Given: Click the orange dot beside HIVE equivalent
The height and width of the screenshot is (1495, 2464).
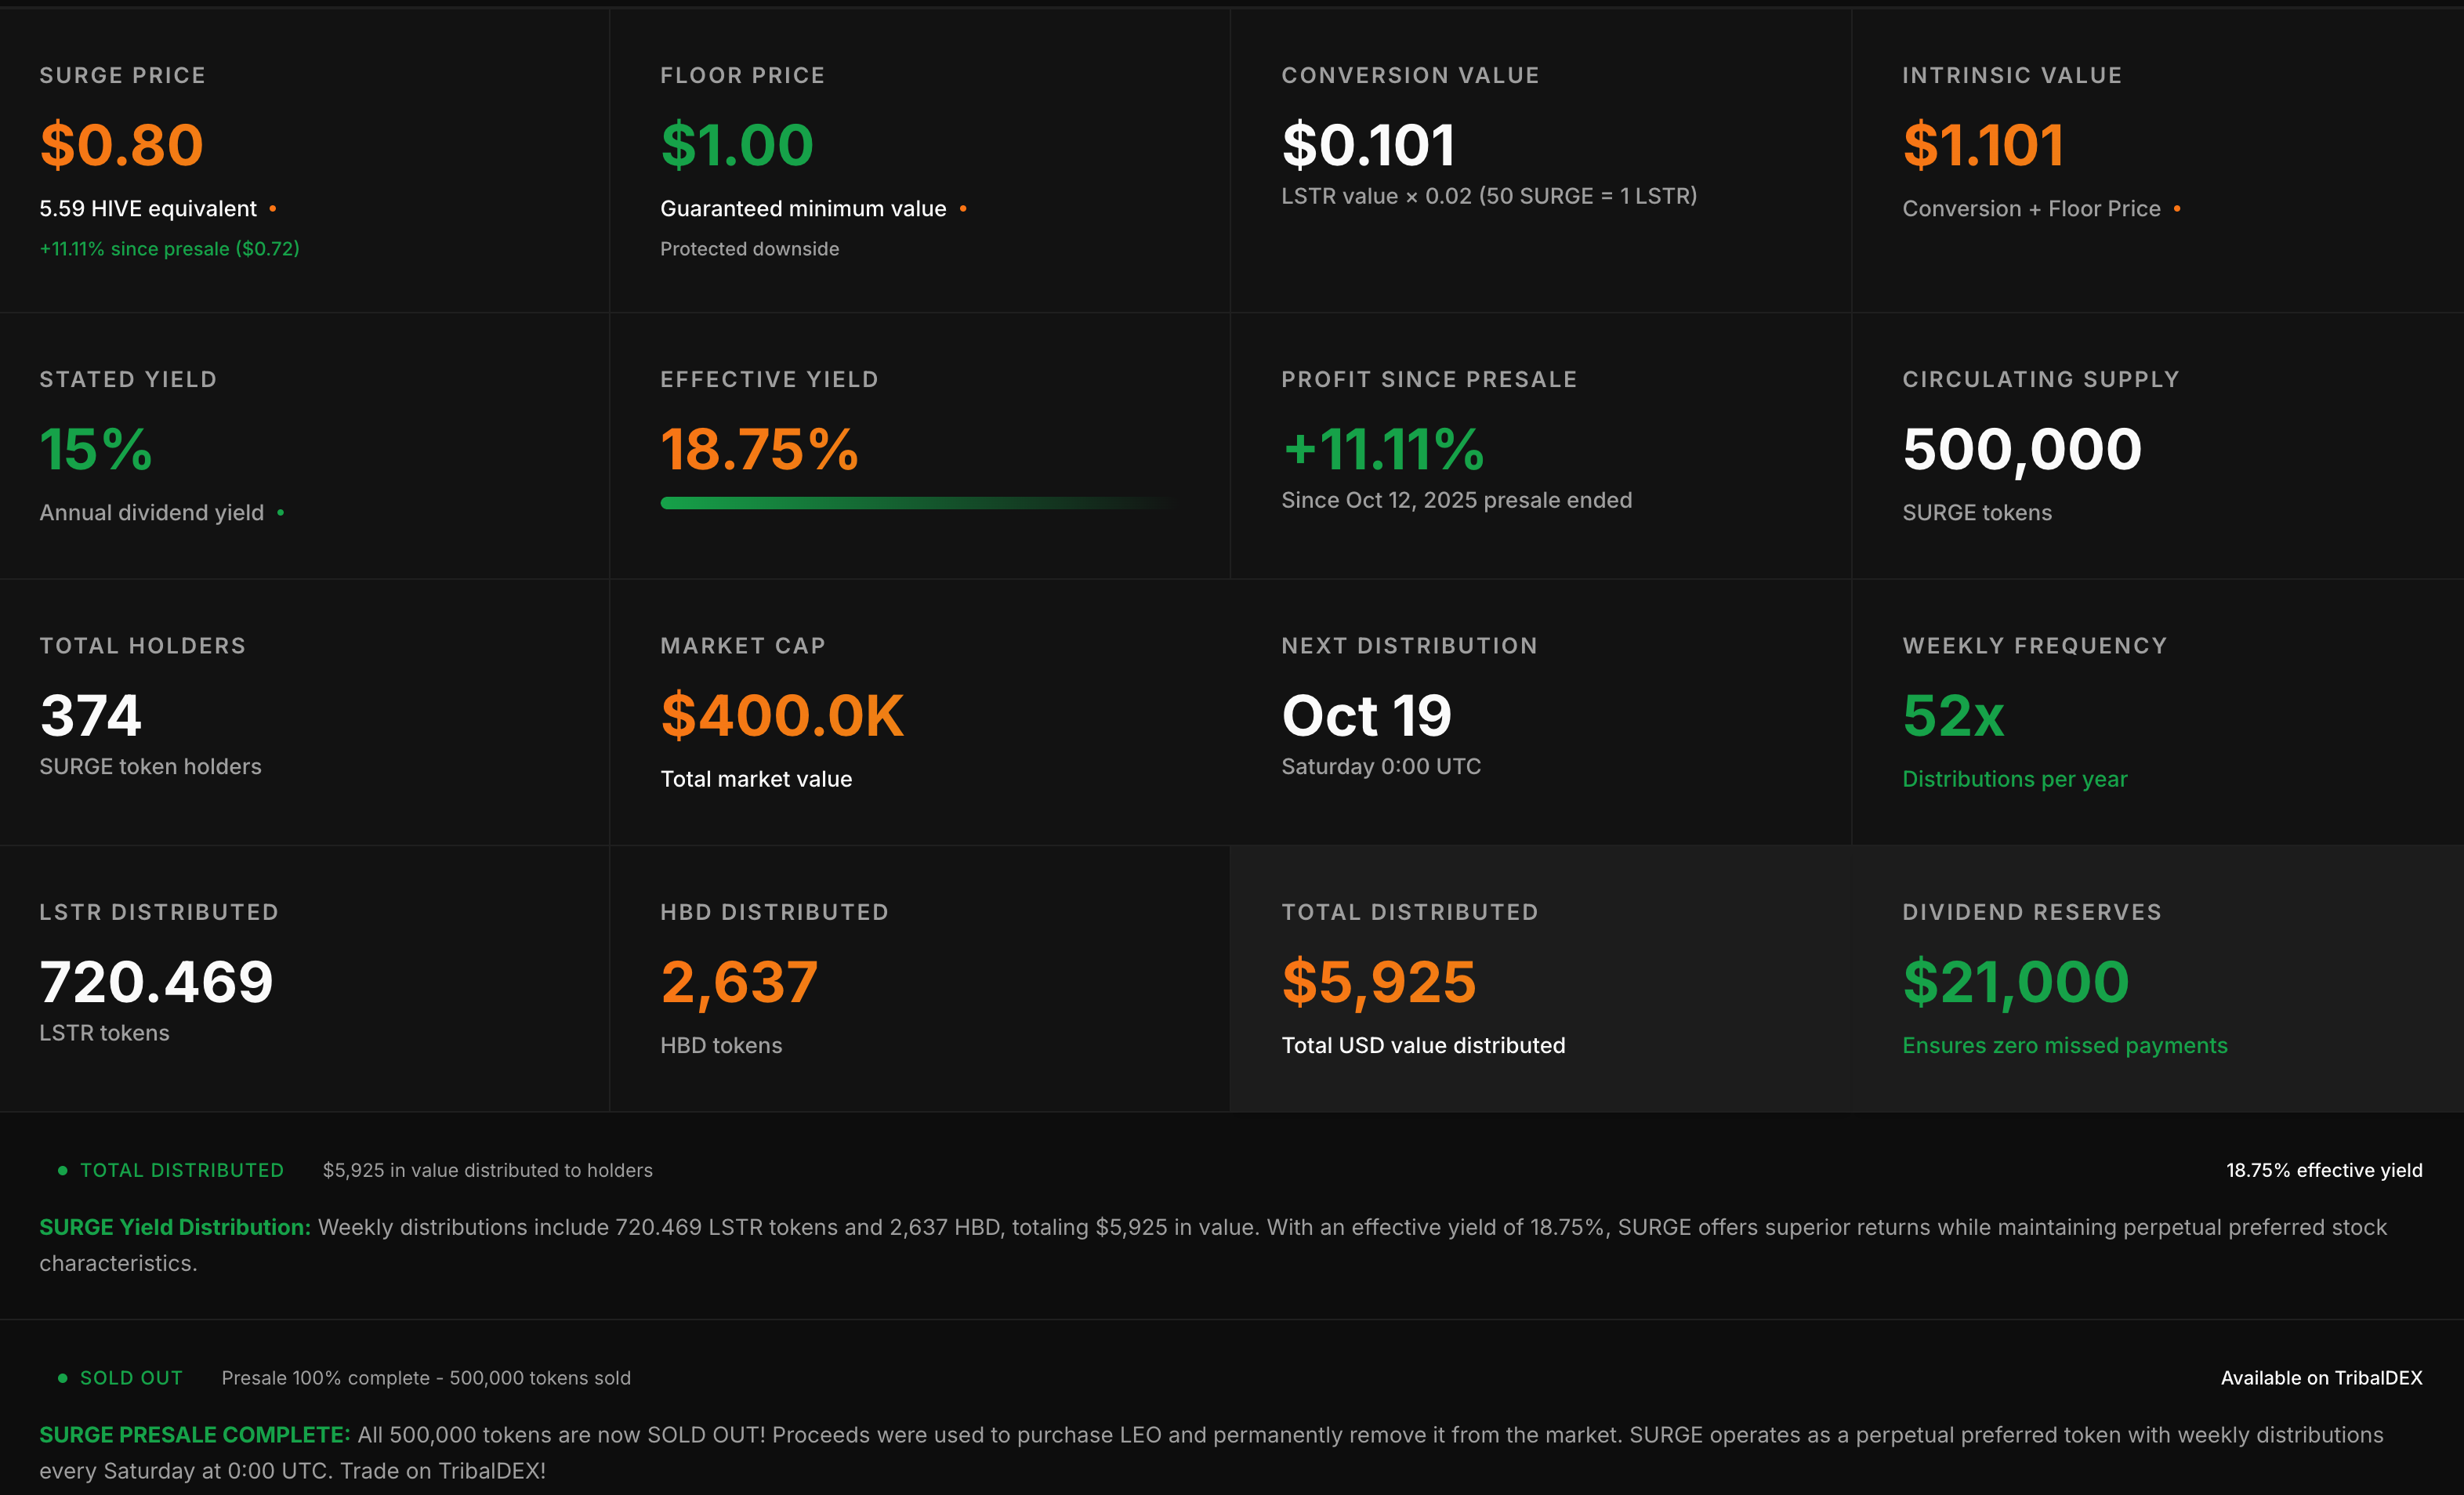Looking at the screenshot, I should 273,209.
